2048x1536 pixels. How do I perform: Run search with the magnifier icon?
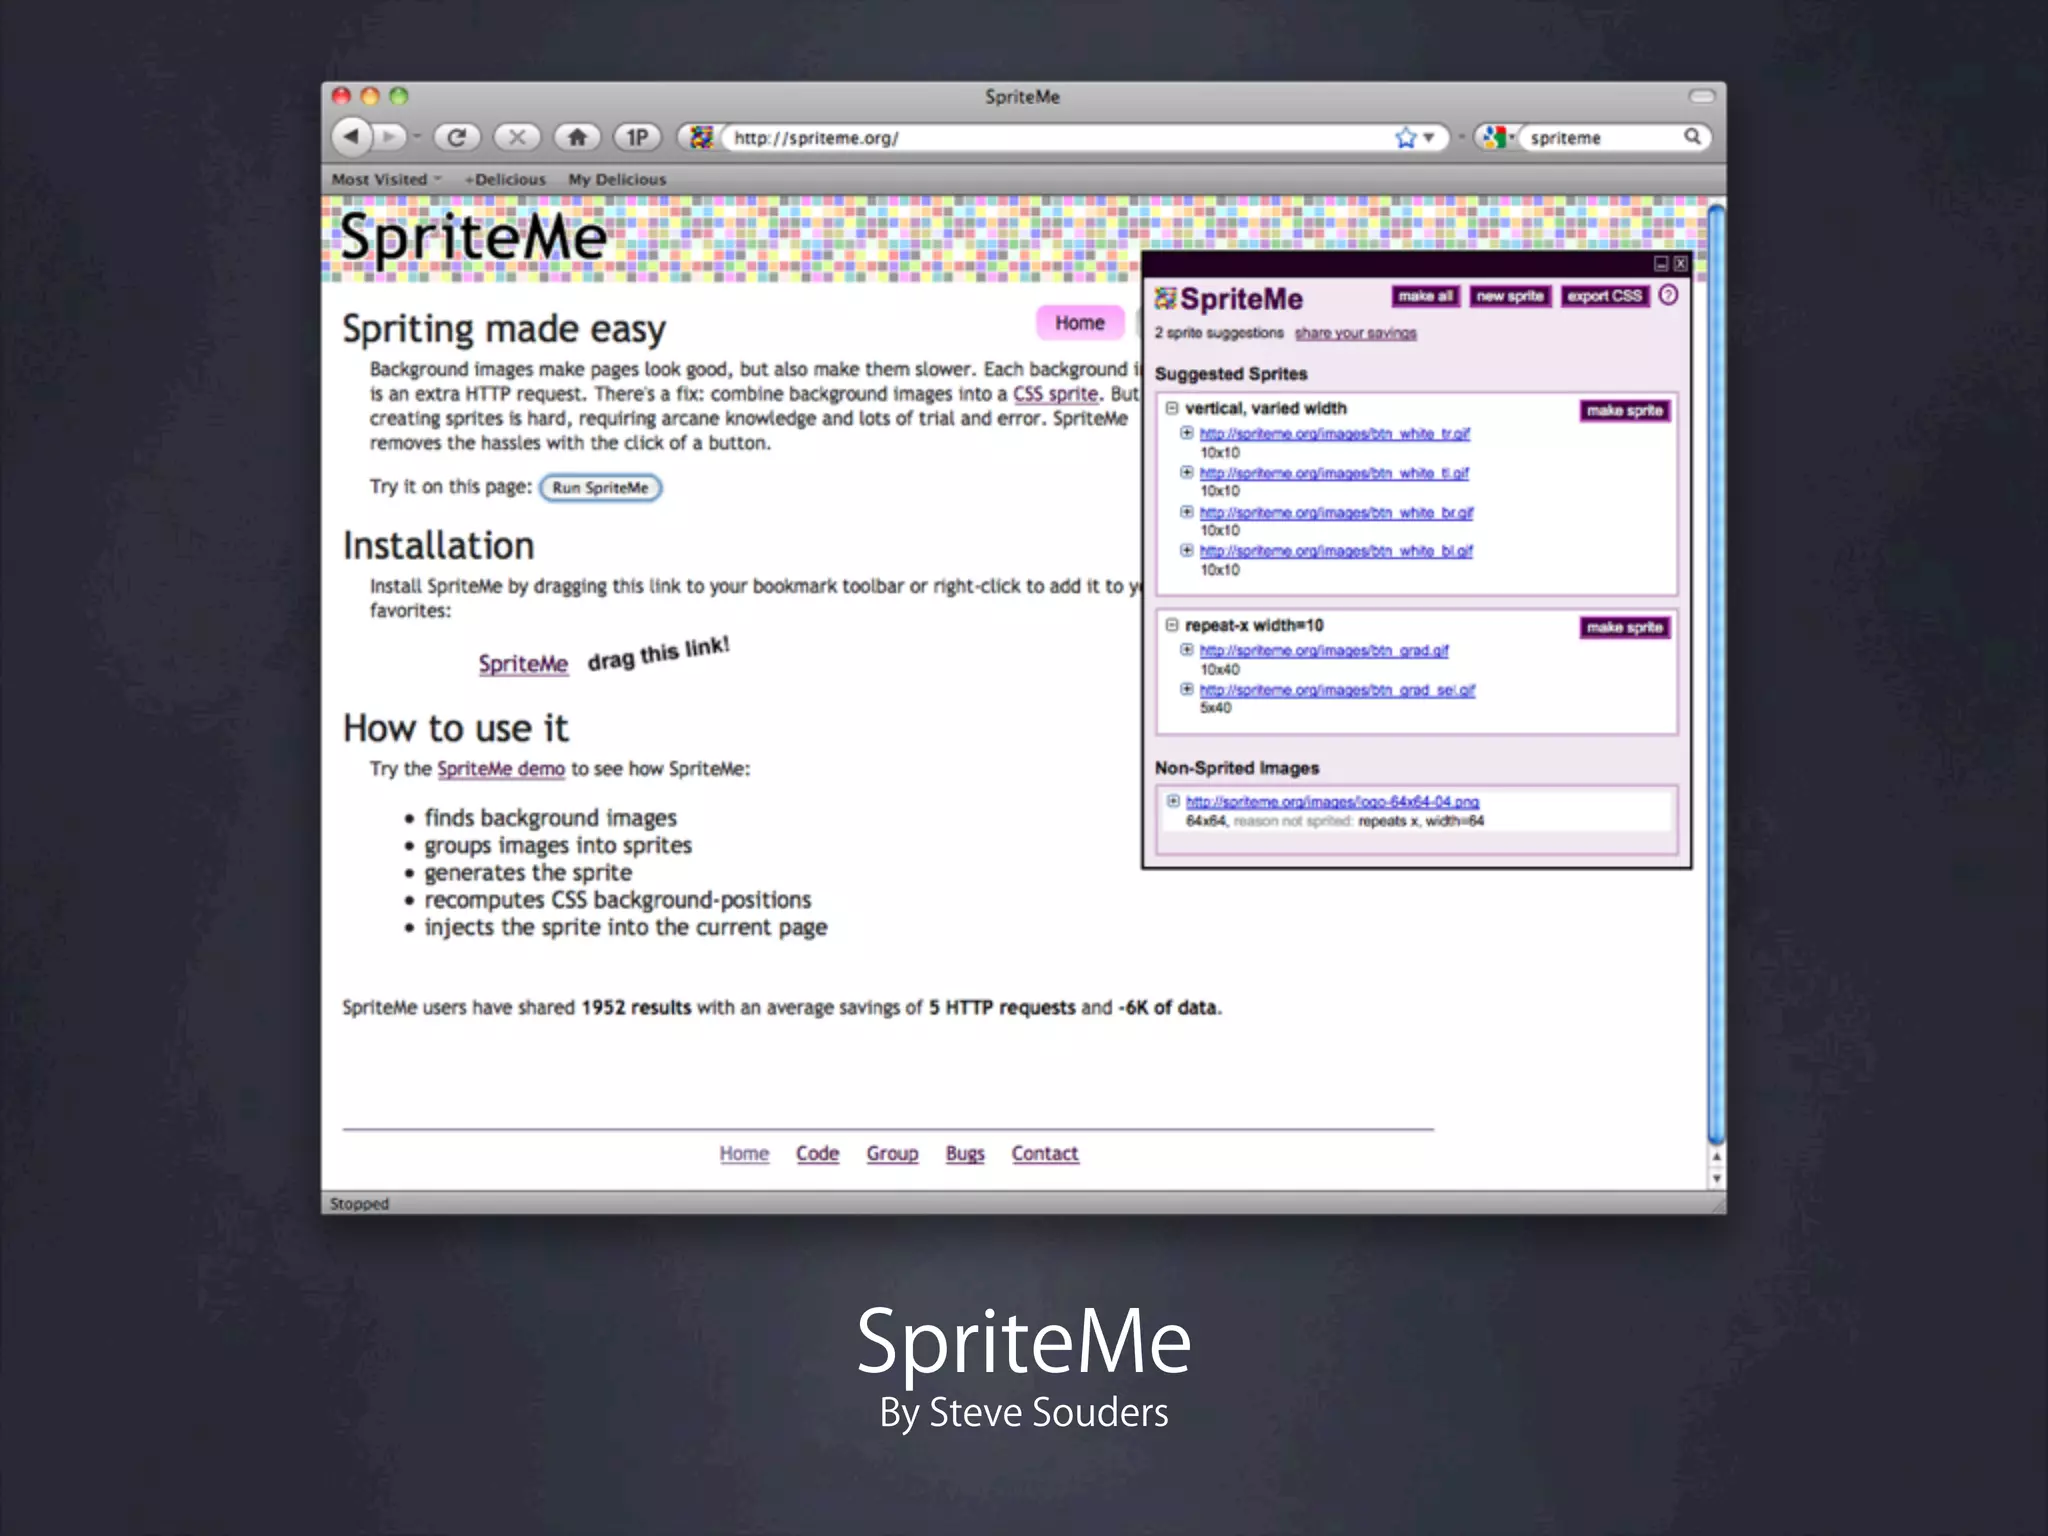[x=1692, y=137]
